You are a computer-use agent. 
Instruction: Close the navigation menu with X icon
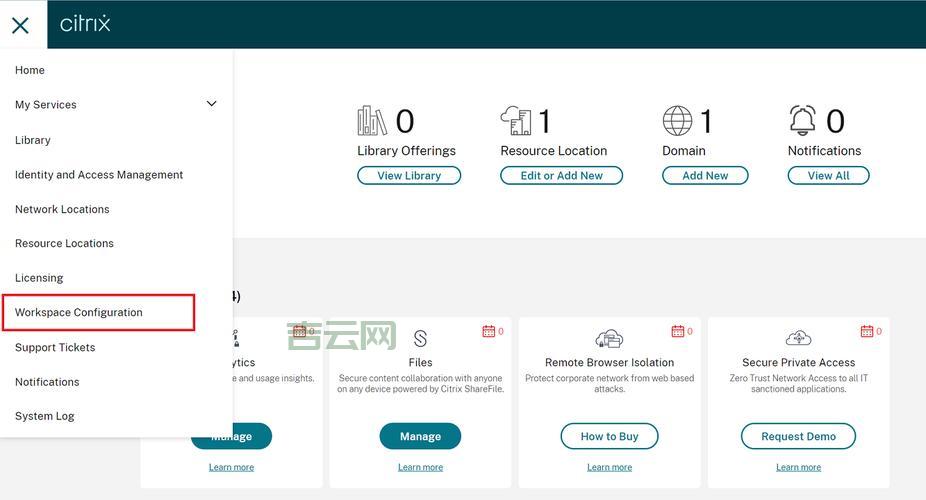(x=20, y=25)
